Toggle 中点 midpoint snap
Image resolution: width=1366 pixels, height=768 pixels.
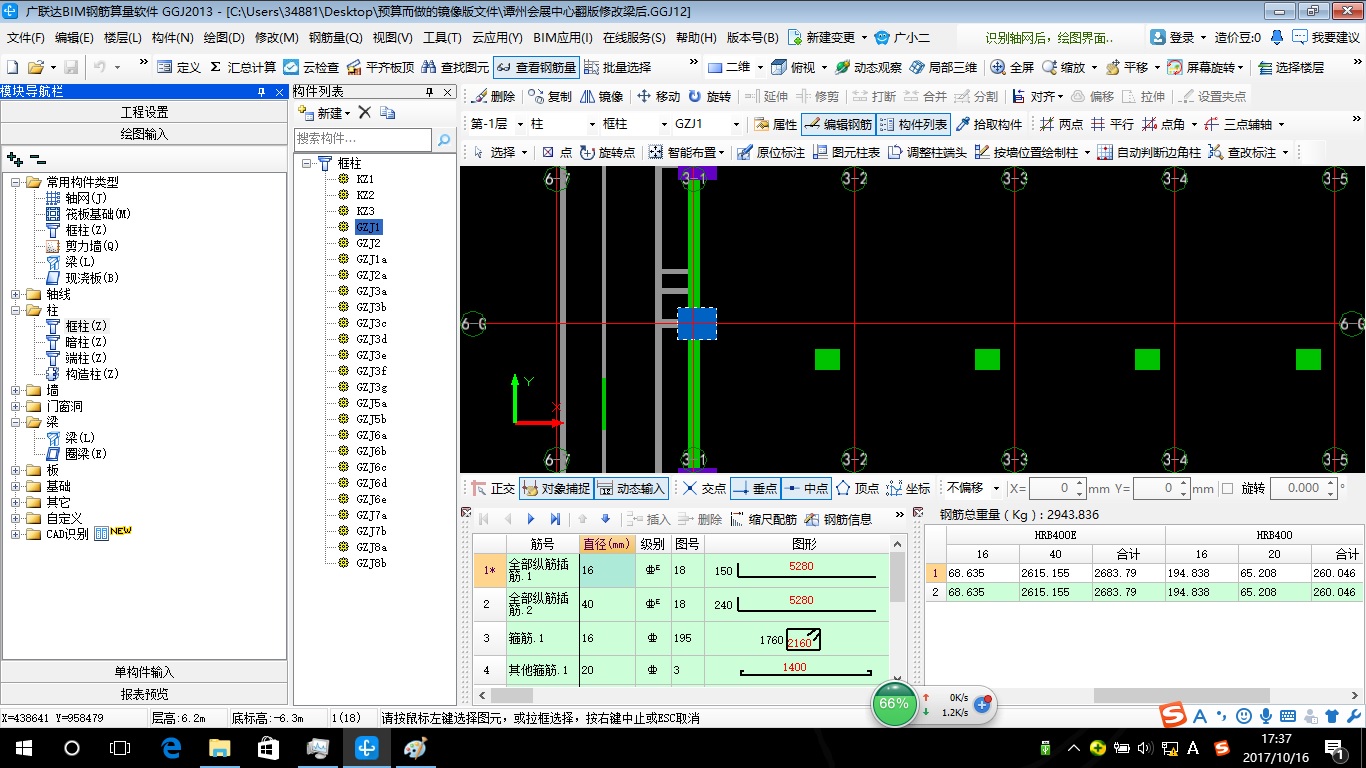(806, 488)
